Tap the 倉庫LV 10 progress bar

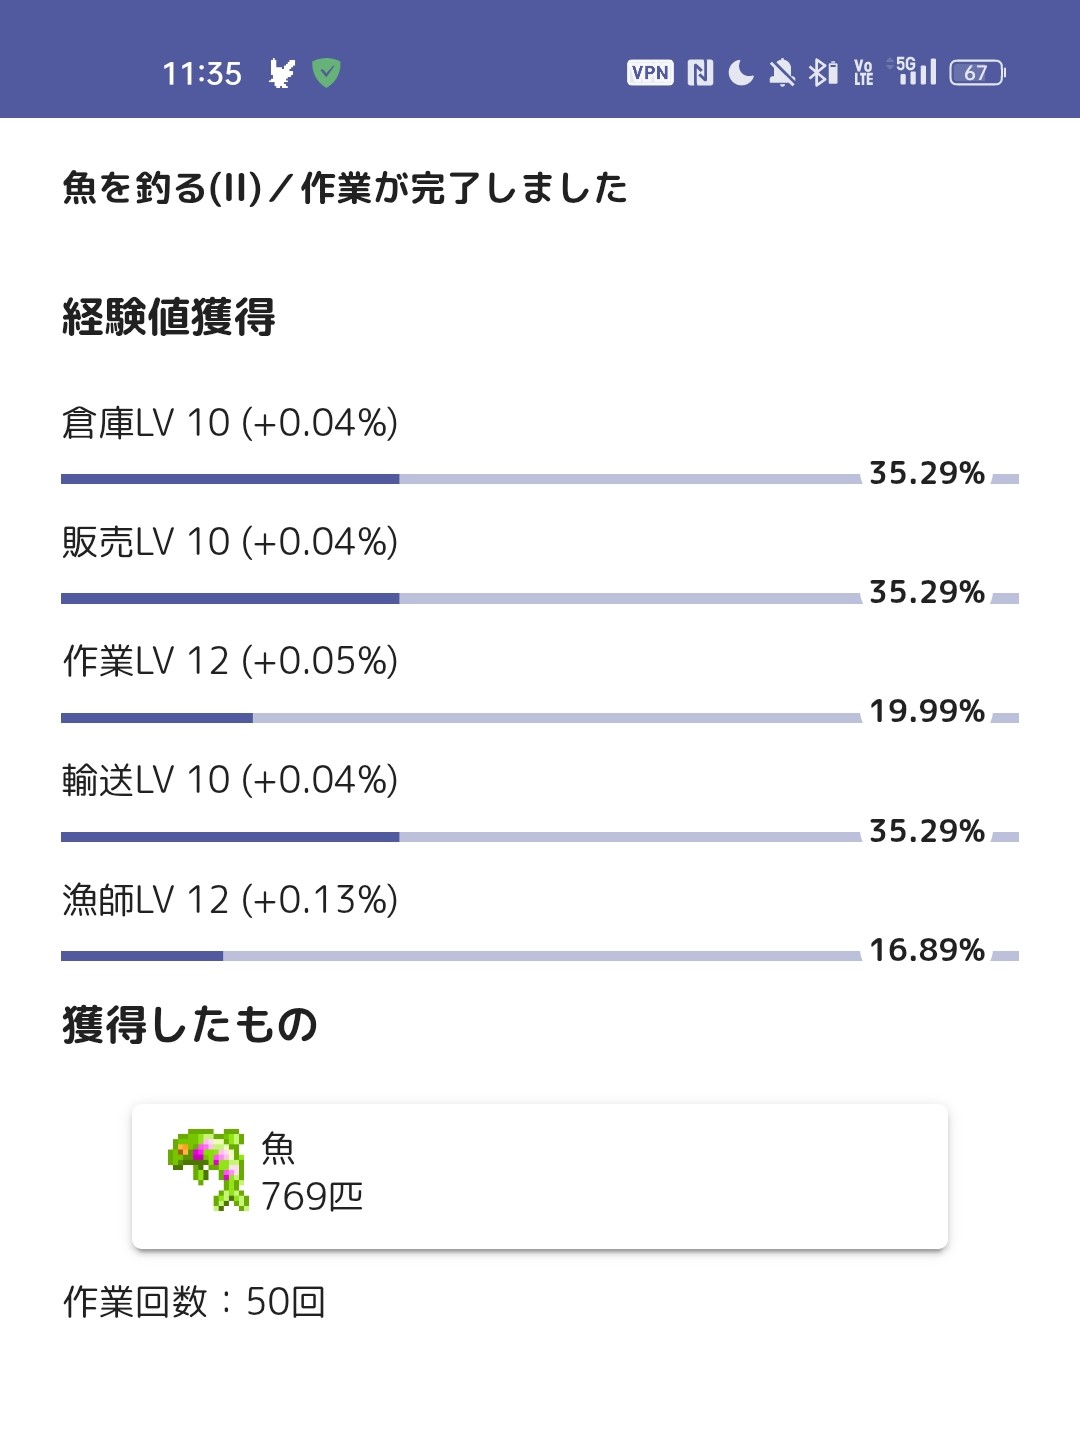coord(540,479)
